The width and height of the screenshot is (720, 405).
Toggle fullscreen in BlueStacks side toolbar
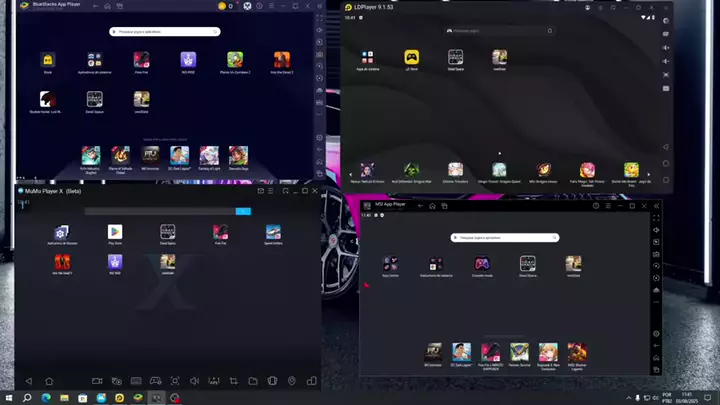[319, 31]
